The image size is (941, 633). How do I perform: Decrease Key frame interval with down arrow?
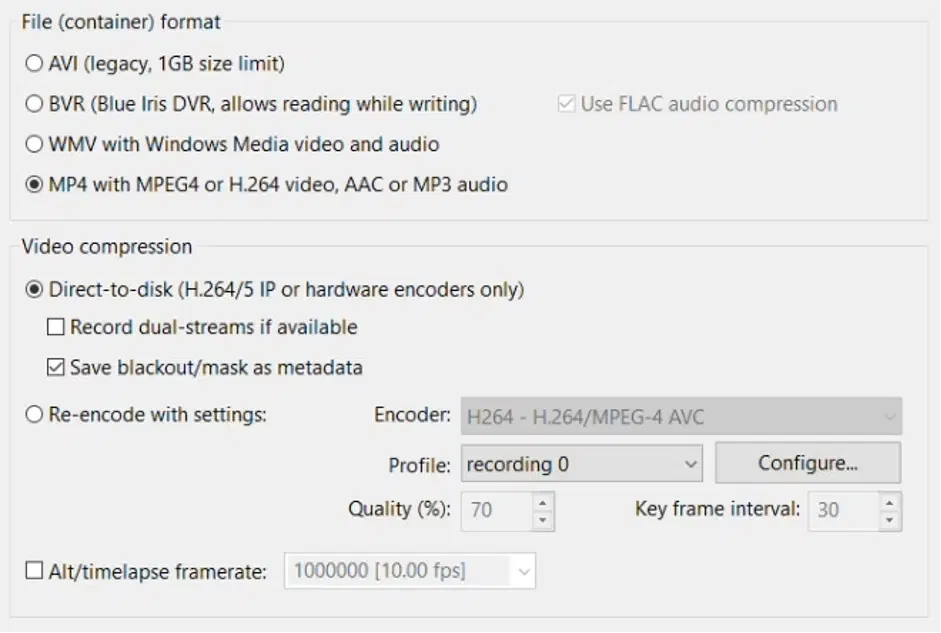click(889, 519)
